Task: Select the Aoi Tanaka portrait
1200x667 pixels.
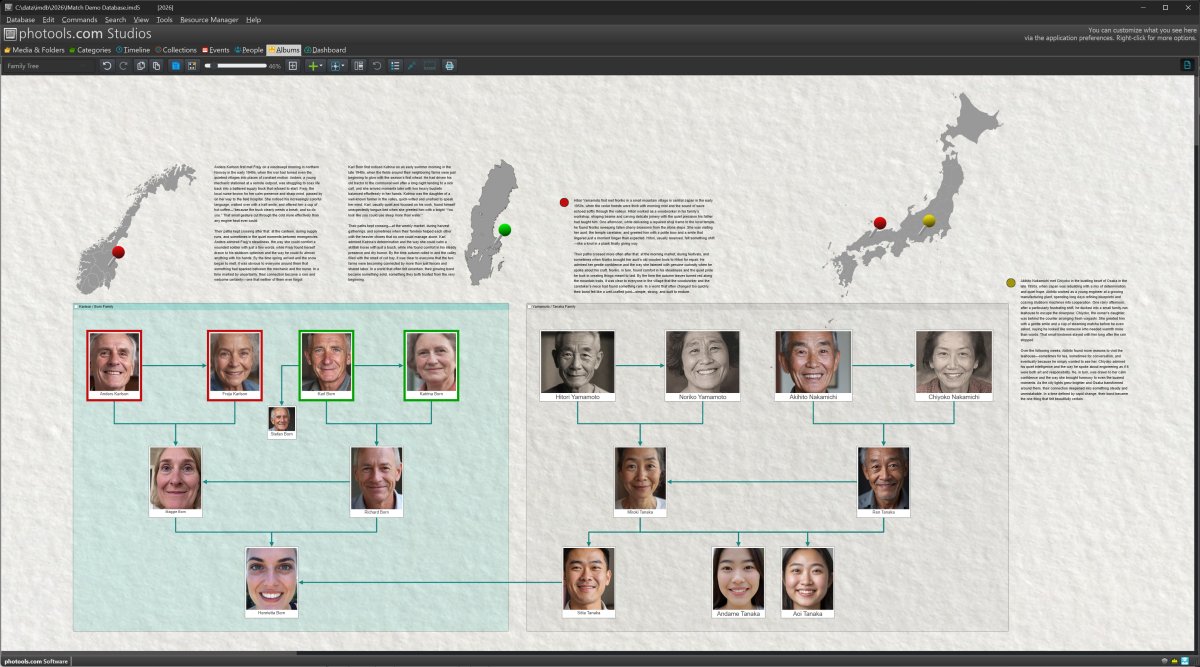Action: 808,581
